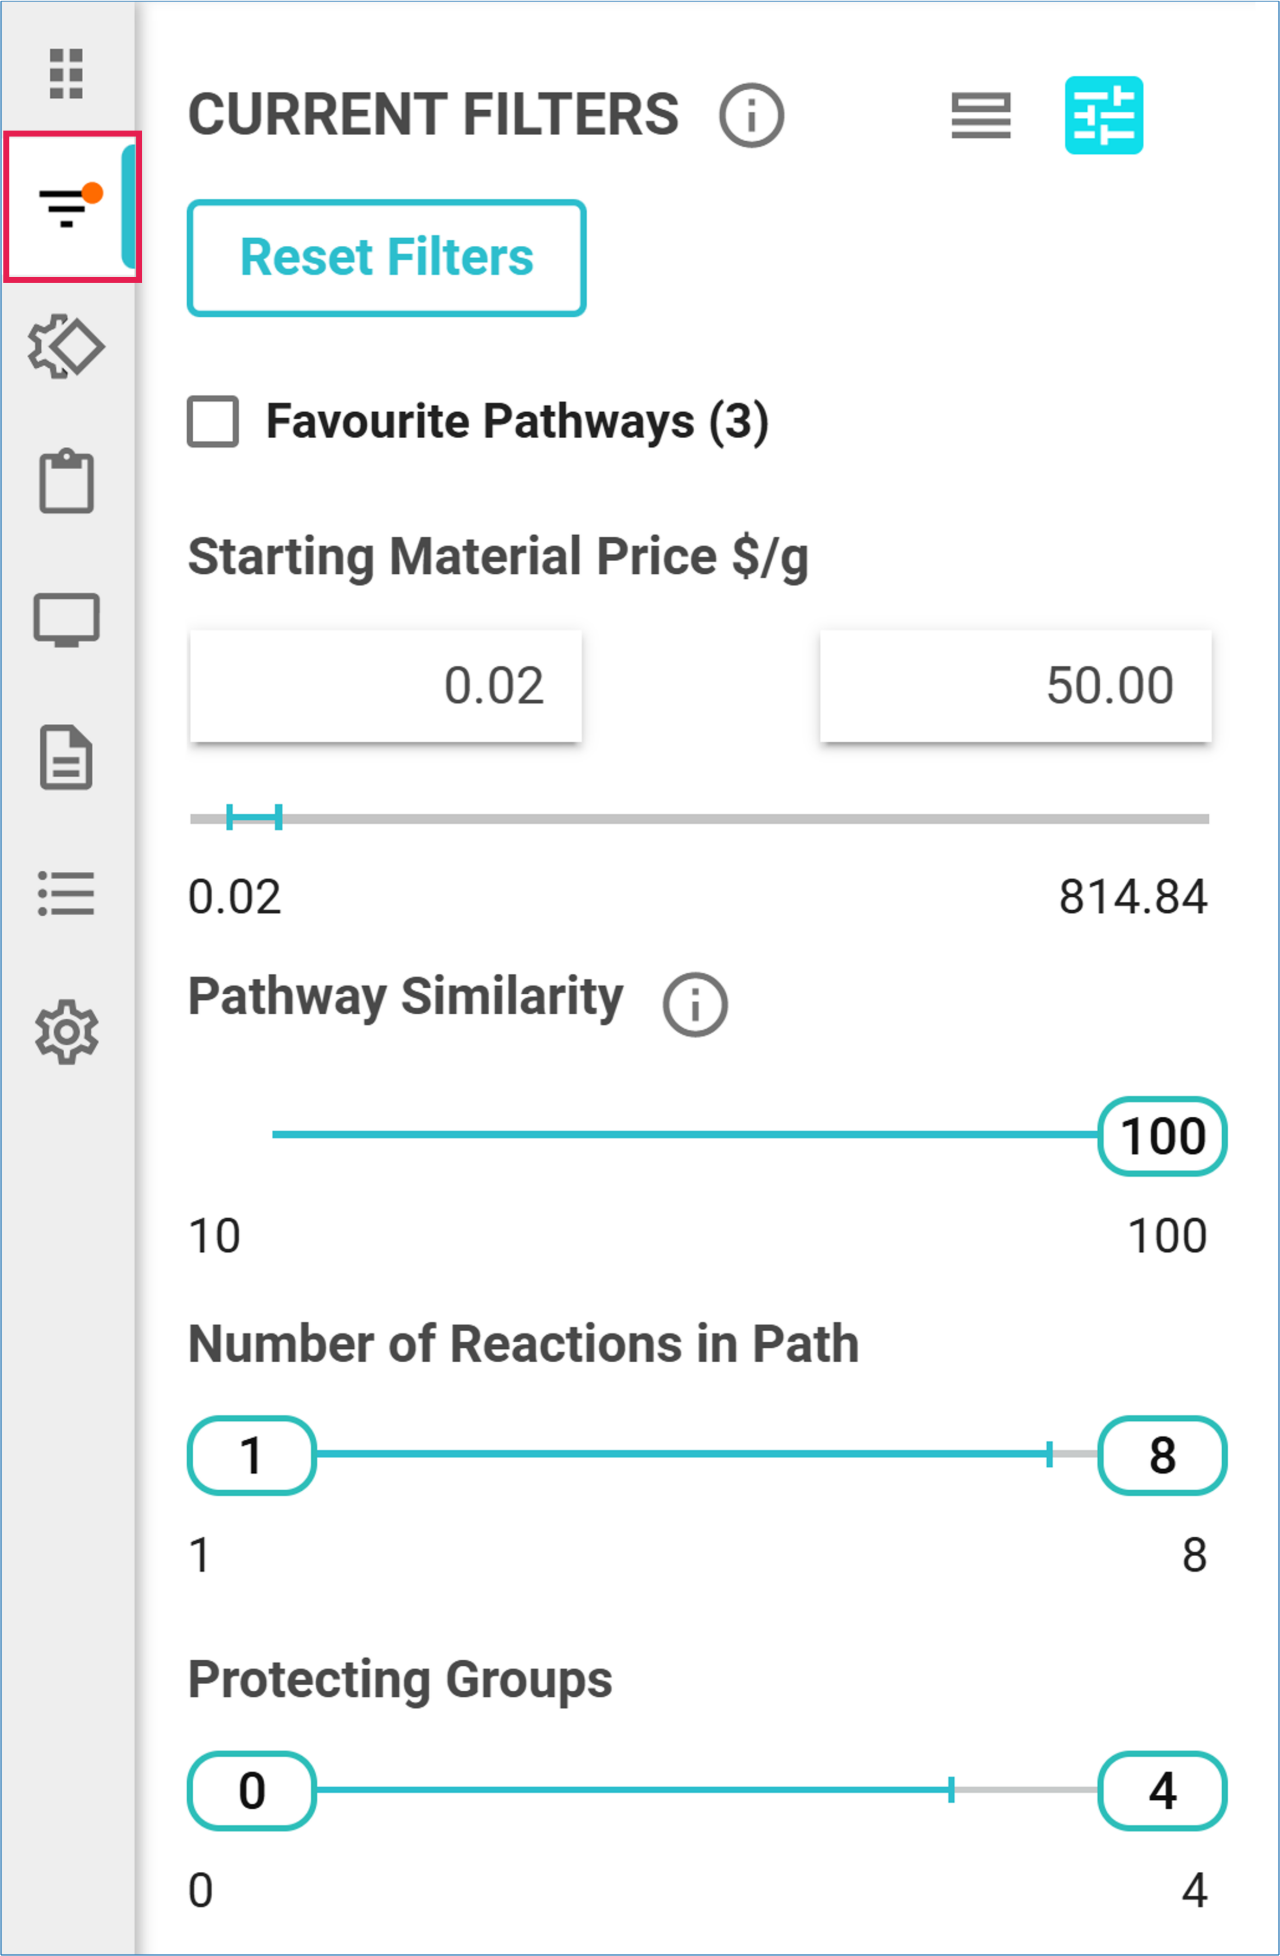Click the maximum starting price field
This screenshot has height=1956, width=1280.
(x=1015, y=686)
